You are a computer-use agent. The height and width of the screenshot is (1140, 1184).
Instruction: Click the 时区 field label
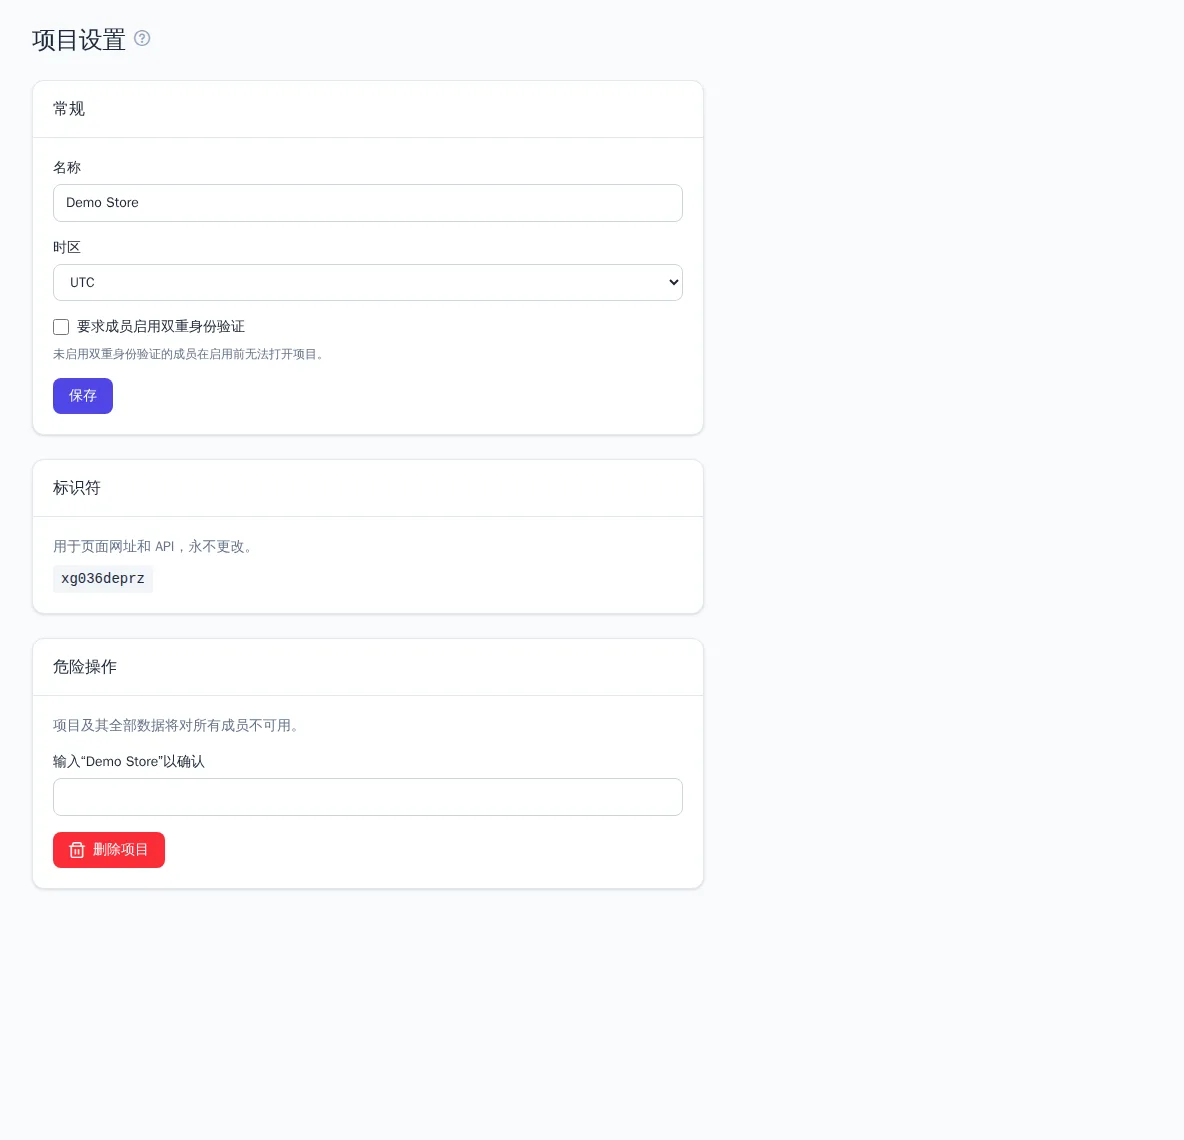pyautogui.click(x=66, y=248)
